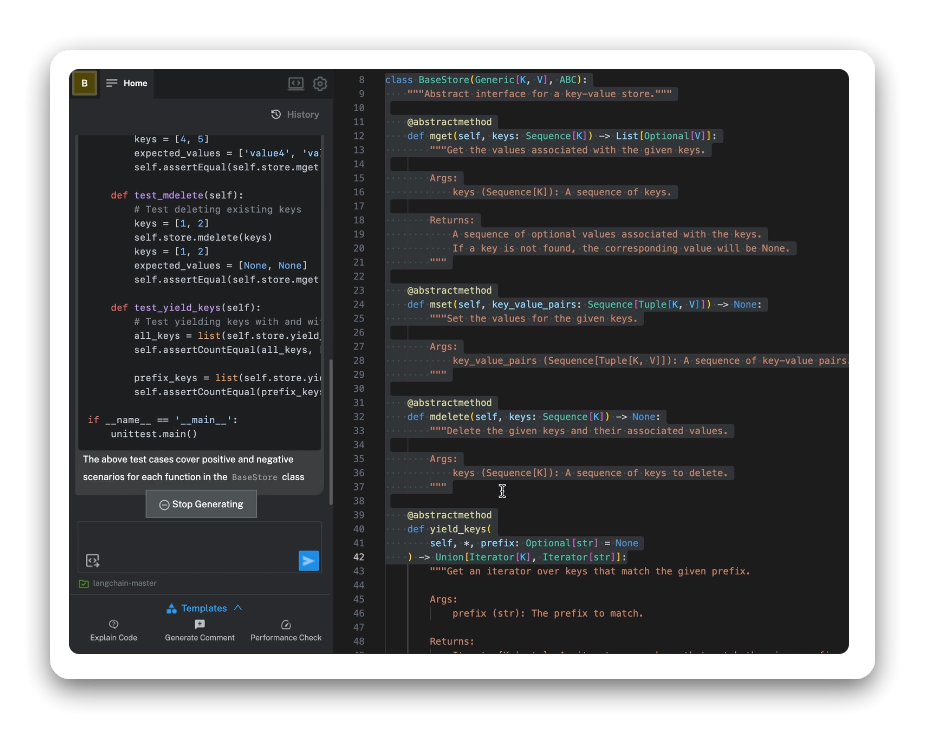This screenshot has width=925, height=729.
Task: Launch the Performance Check template
Action: pyautogui.click(x=286, y=630)
